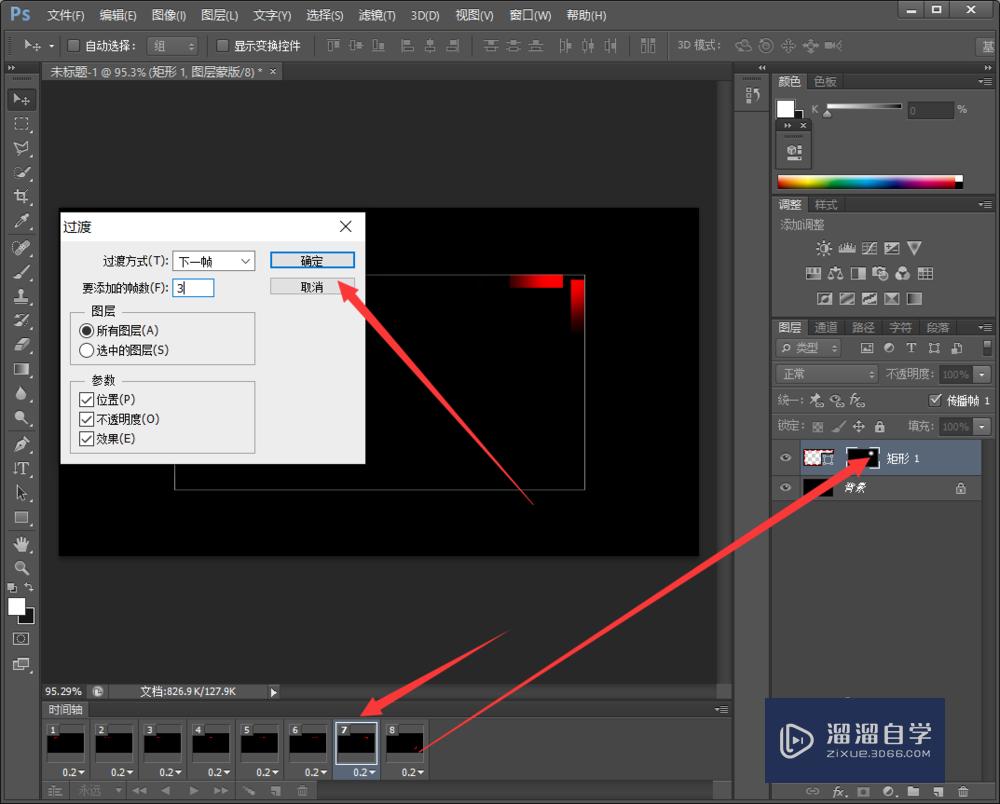Cancel the tween dialog with 取消

pos(312,287)
